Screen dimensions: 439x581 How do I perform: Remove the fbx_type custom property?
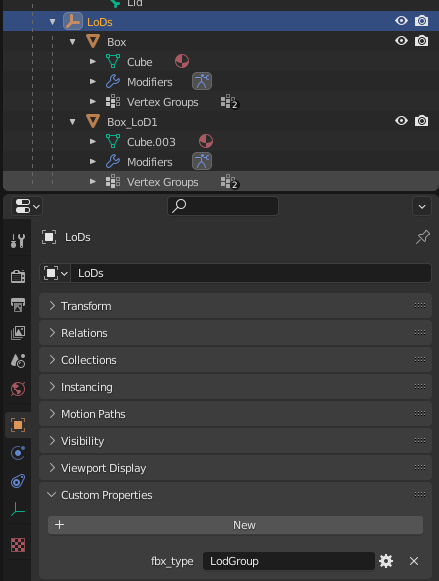coord(414,561)
